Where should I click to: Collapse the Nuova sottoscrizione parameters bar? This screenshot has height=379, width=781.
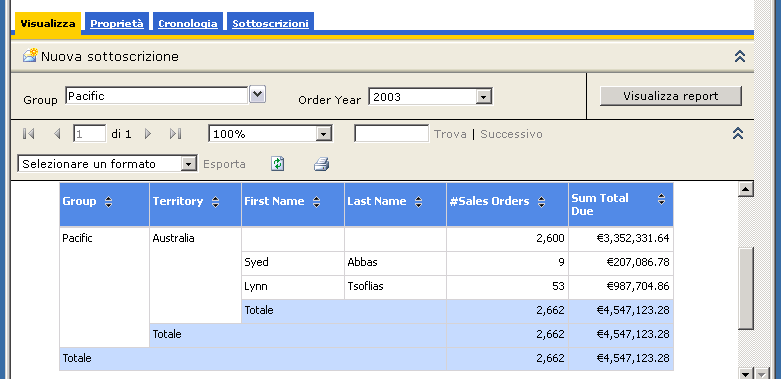[740, 56]
